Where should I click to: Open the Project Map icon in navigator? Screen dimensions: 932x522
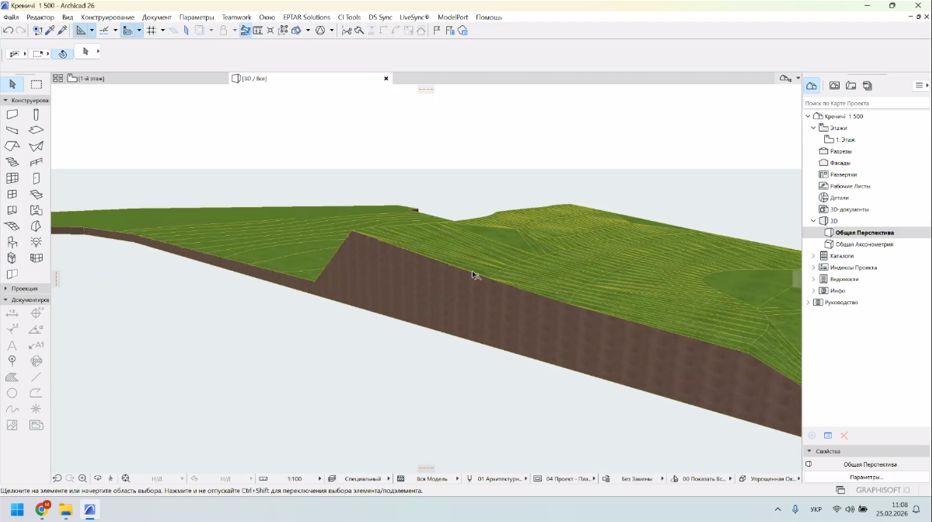point(812,86)
